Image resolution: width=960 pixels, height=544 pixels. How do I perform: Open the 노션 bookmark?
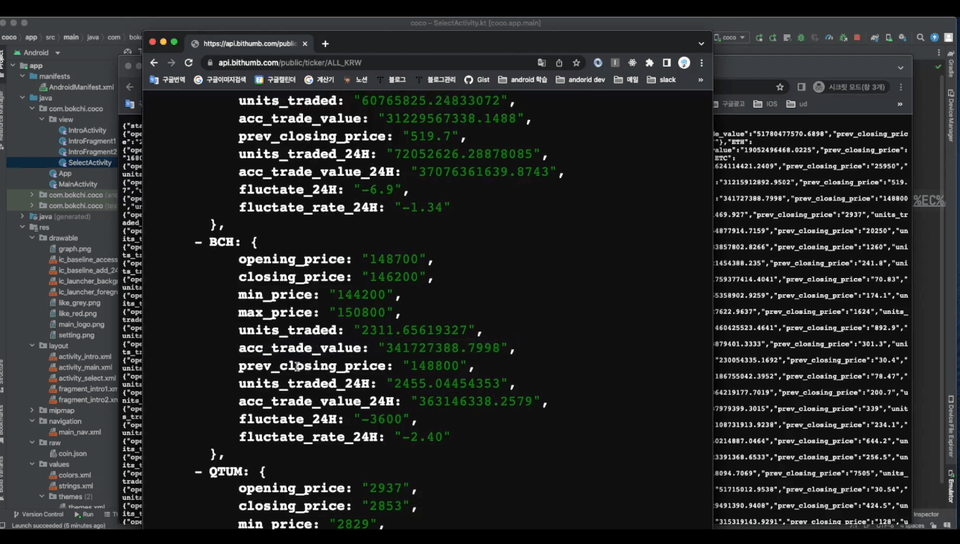point(356,80)
